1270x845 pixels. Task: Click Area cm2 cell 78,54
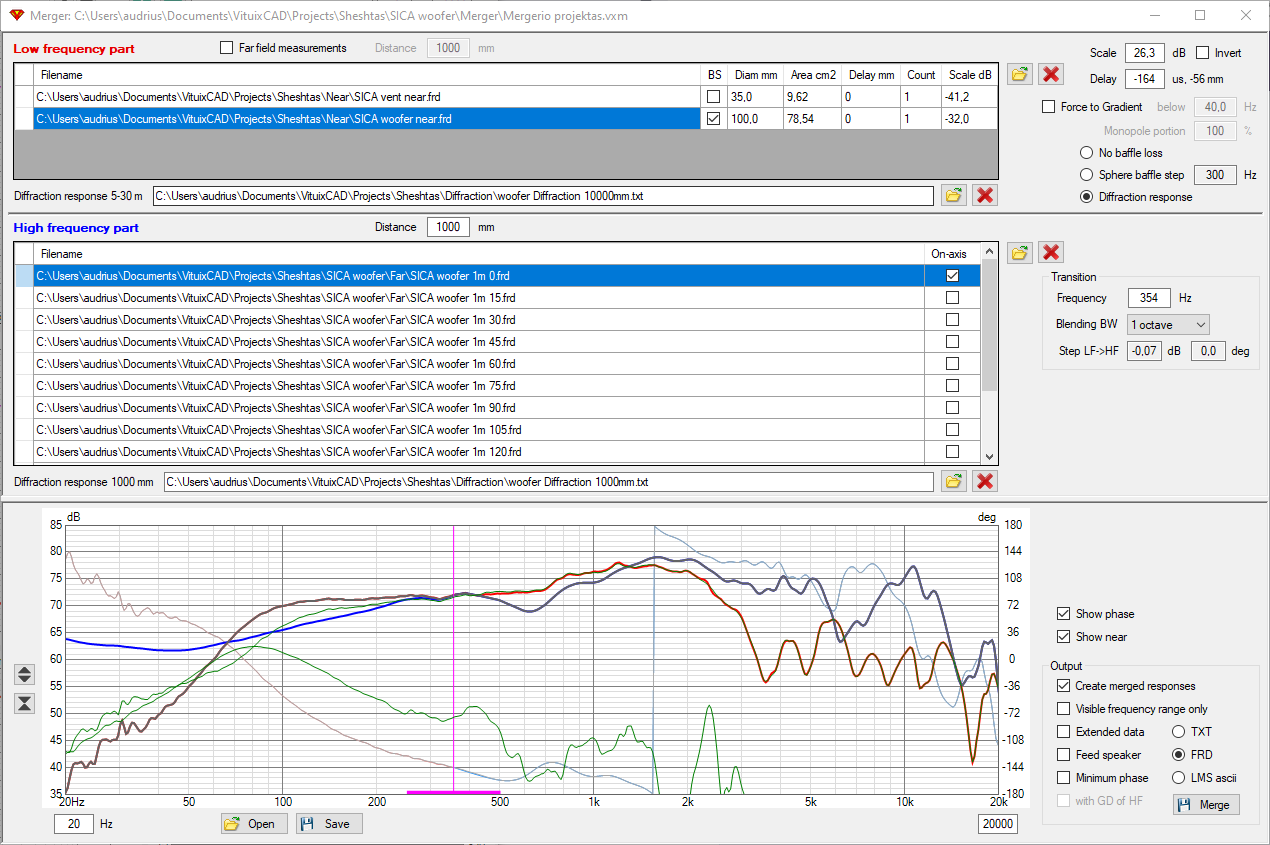811,119
